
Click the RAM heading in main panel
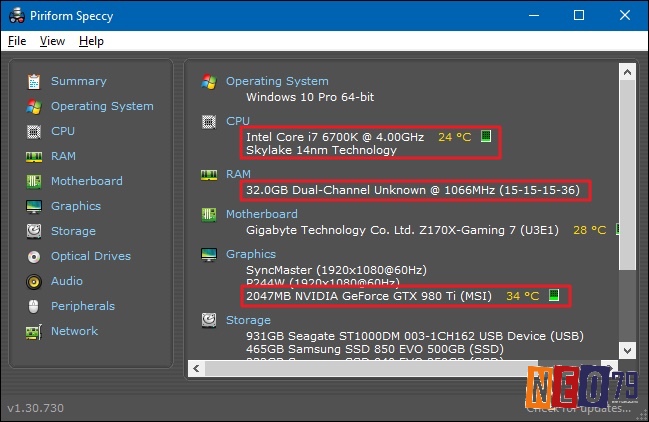[238, 174]
